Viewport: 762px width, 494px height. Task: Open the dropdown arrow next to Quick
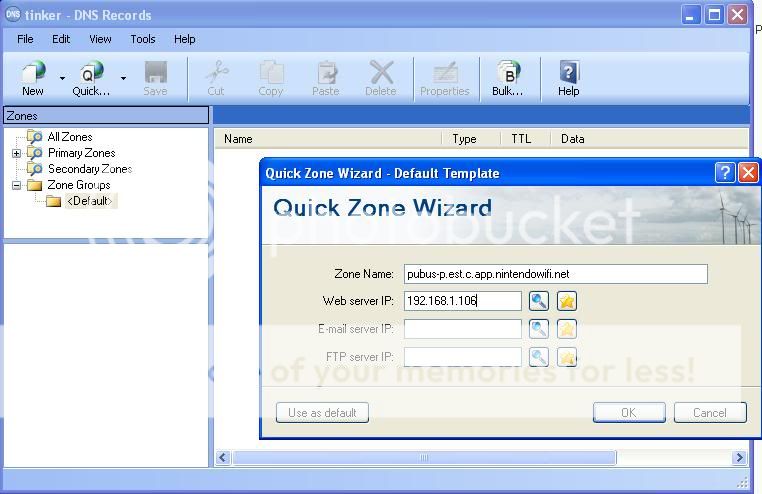coord(123,78)
